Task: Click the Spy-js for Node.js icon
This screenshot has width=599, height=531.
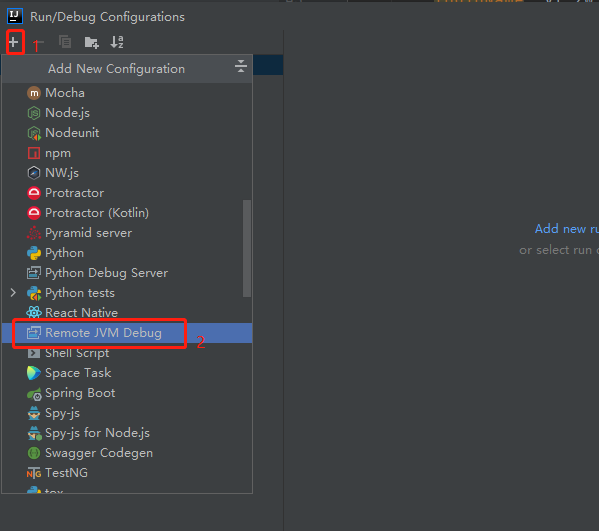Action: tap(34, 433)
